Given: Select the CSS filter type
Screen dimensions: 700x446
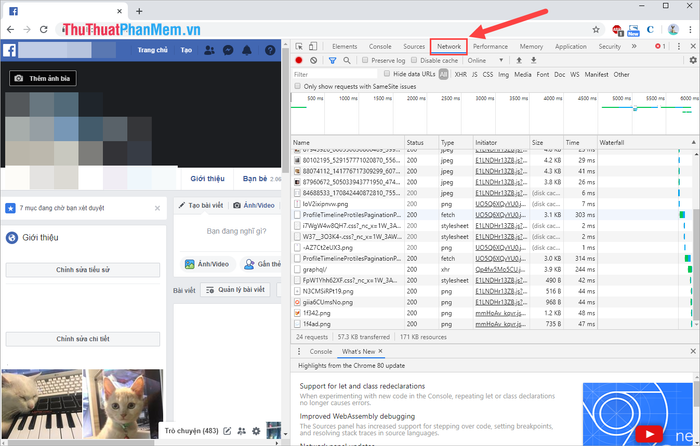Looking at the screenshot, I should (x=488, y=75).
